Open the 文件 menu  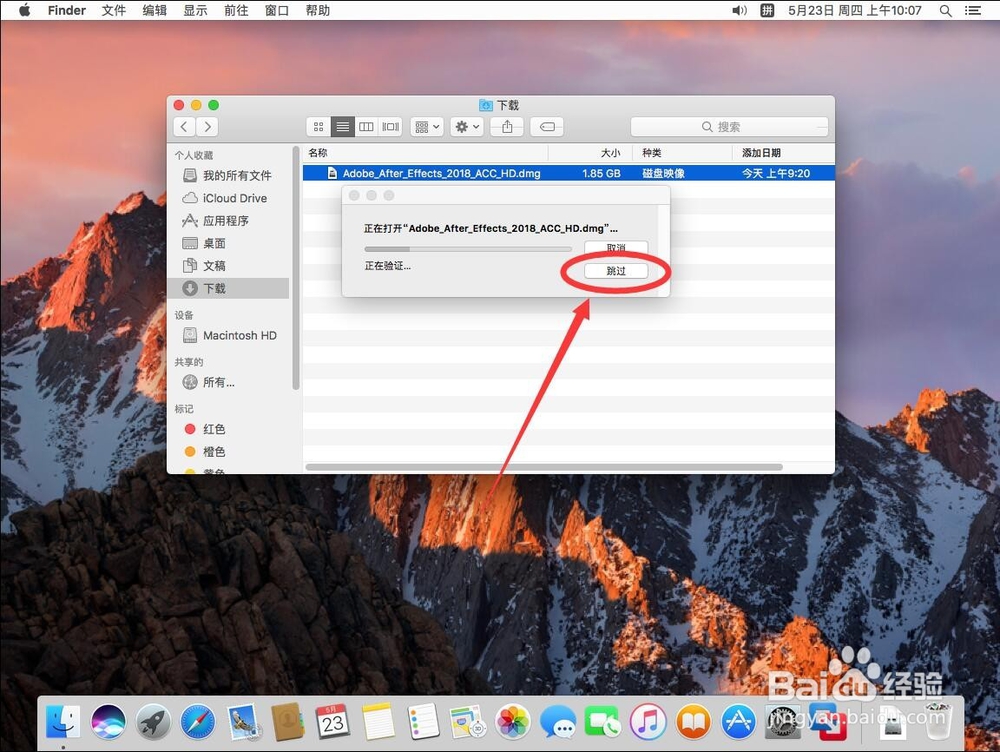click(x=114, y=10)
